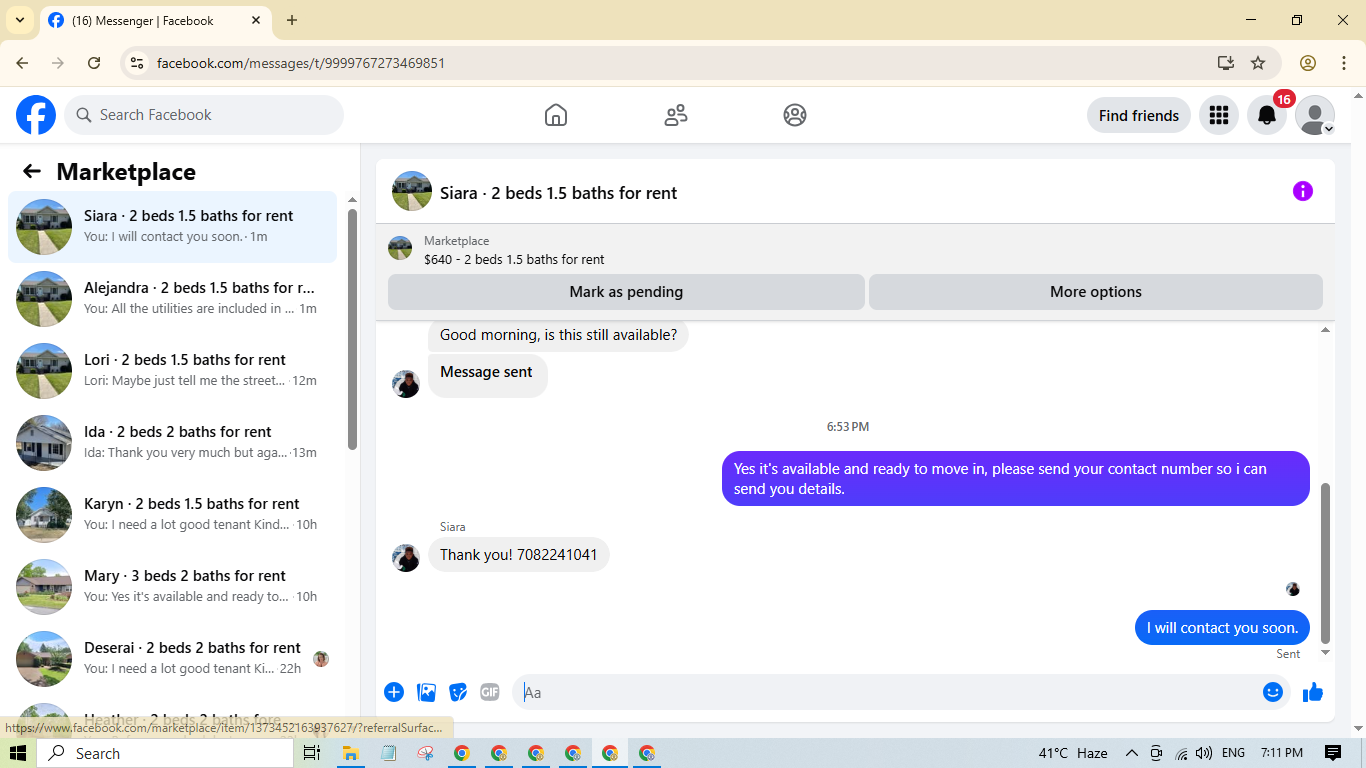
Task: Open Alejandra conversation in the list
Action: 172,299
